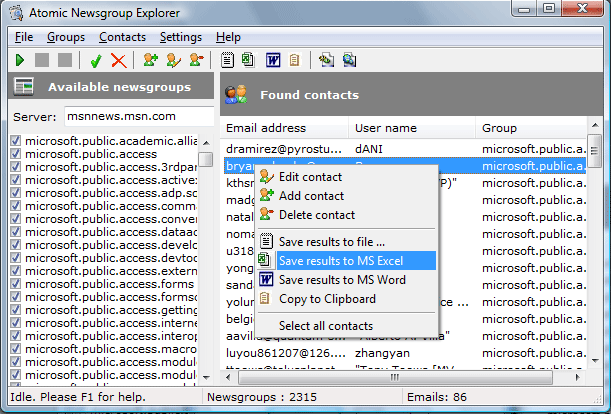611x414 pixels.
Task: Click the contacts vertical scrollbar thumb
Action: [595, 150]
